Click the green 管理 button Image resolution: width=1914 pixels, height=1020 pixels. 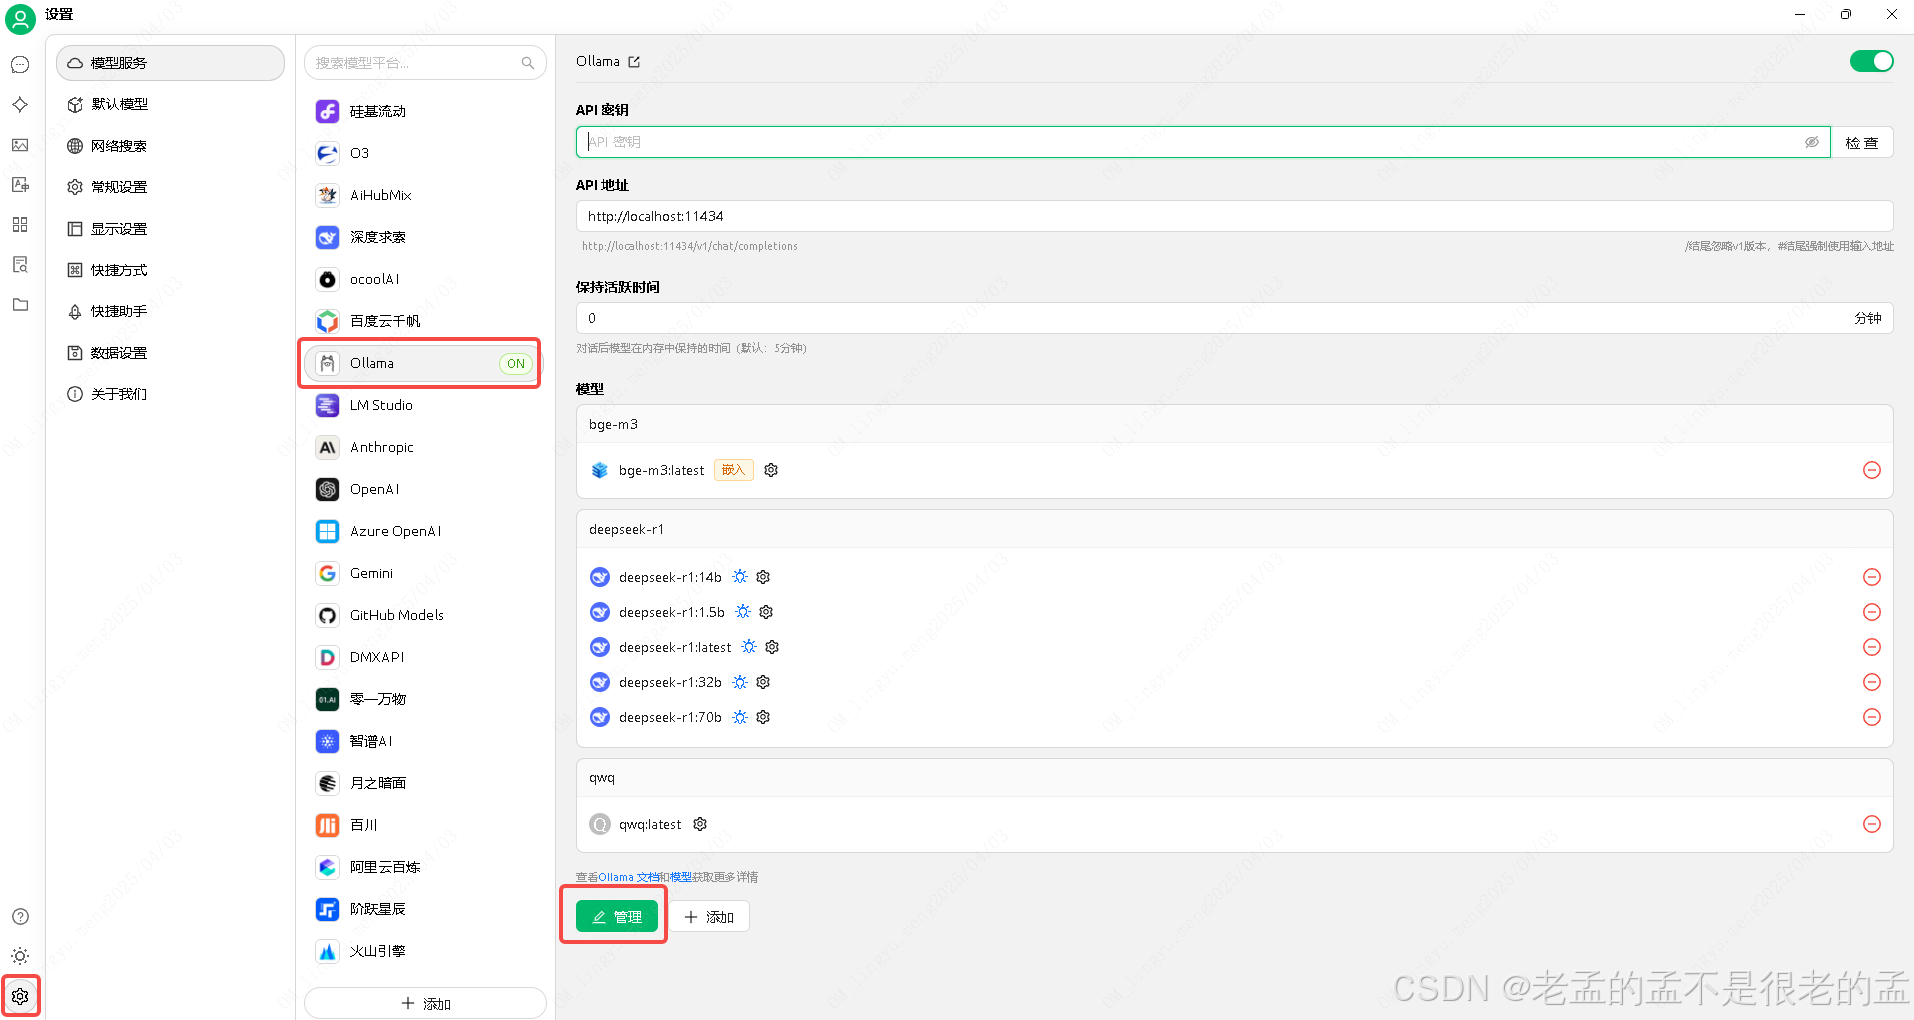(x=617, y=916)
